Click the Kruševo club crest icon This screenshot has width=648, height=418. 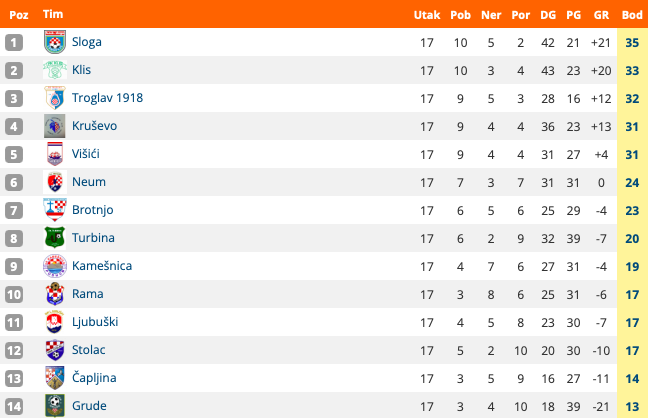pos(55,126)
